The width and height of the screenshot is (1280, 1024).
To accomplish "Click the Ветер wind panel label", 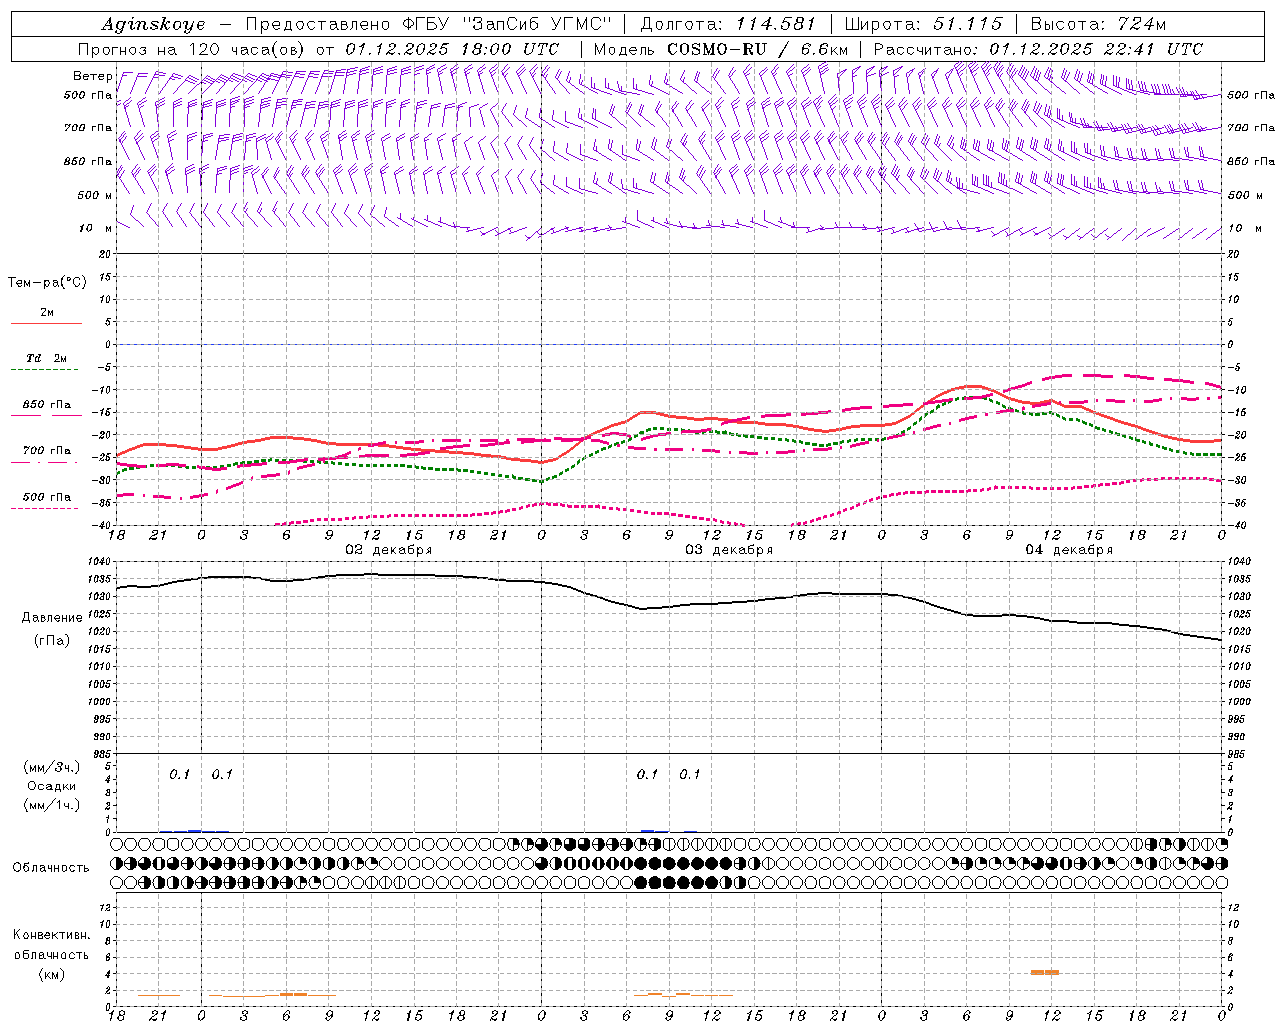I will click(93, 76).
